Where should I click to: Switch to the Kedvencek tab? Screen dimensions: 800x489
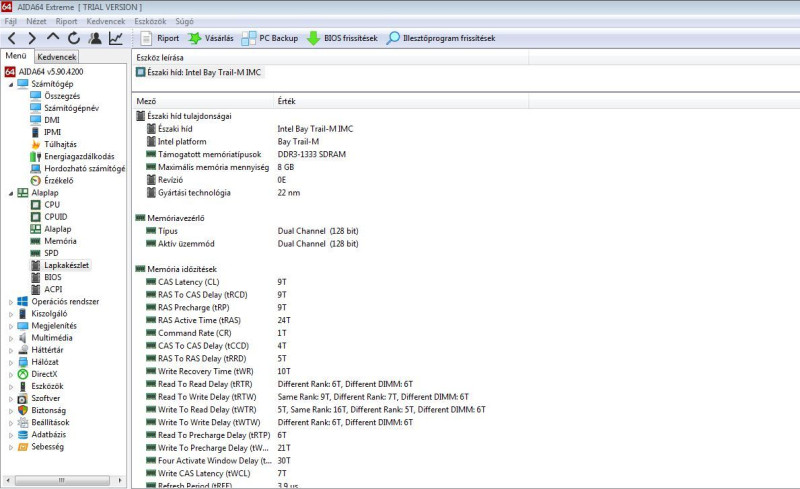click(57, 57)
